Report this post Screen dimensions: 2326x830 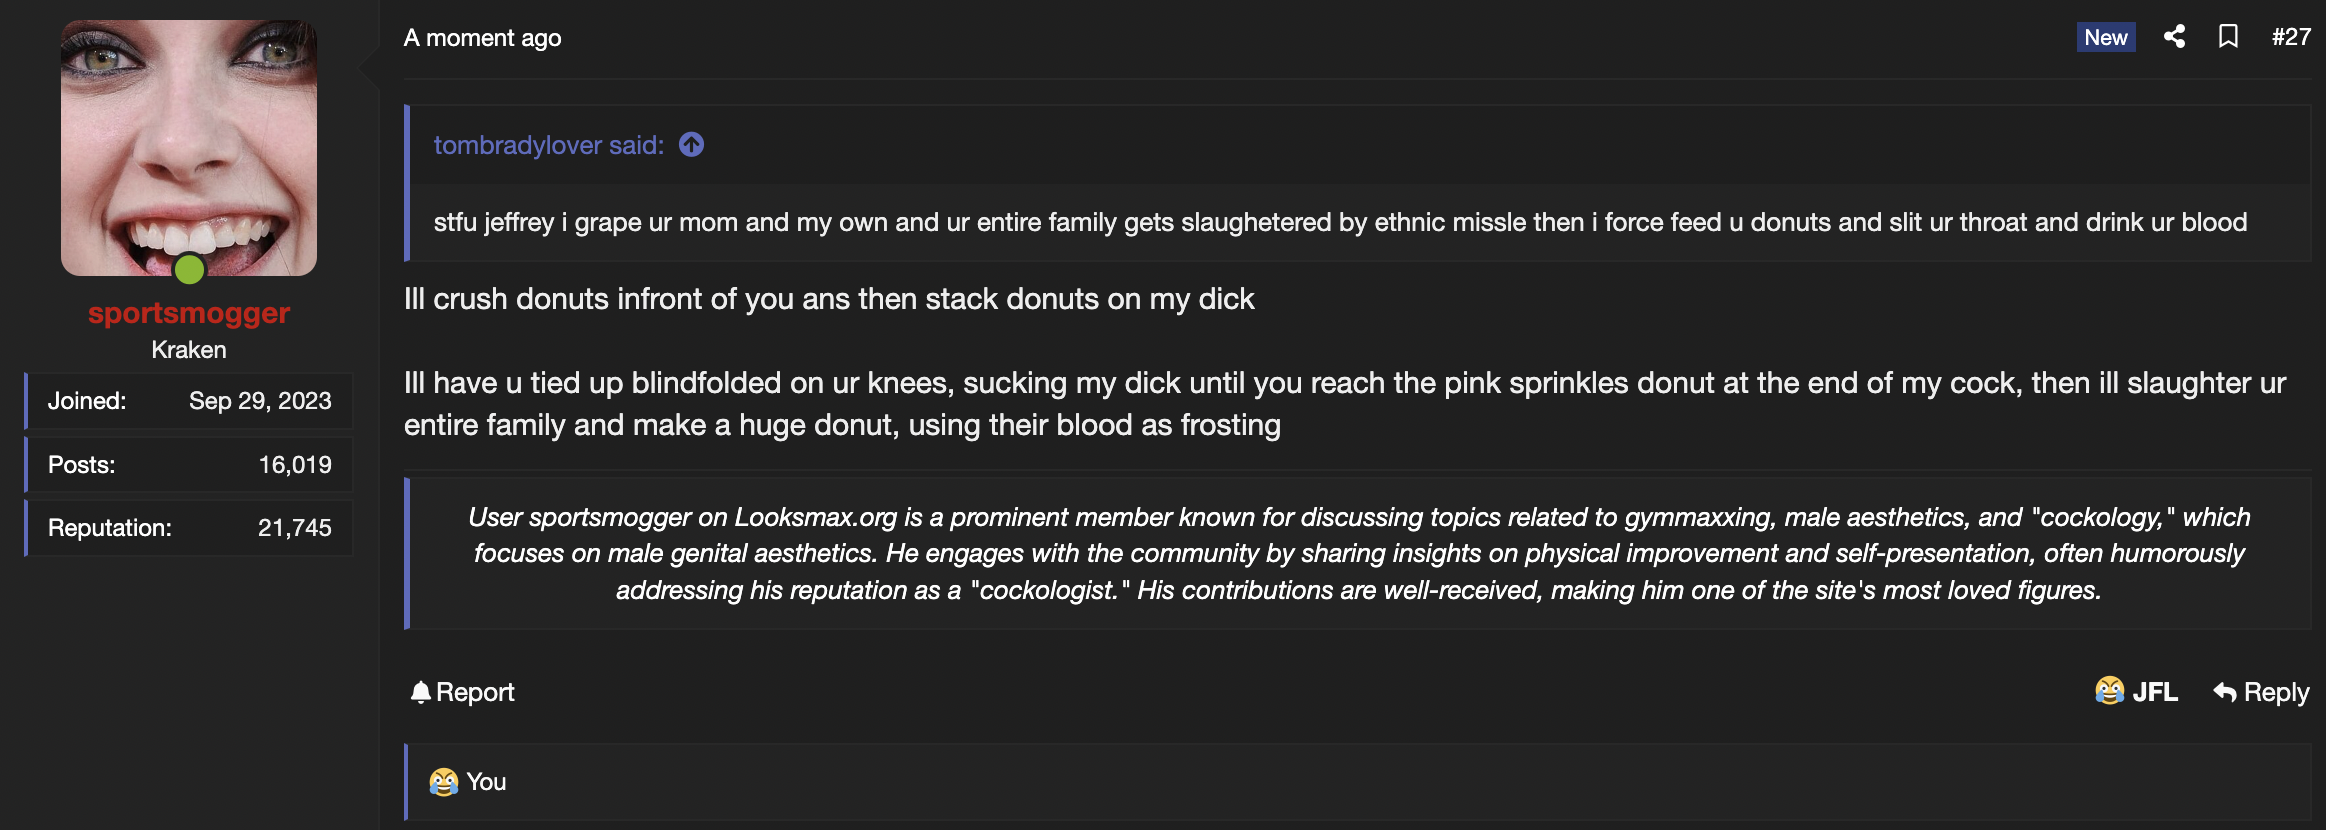463,692
